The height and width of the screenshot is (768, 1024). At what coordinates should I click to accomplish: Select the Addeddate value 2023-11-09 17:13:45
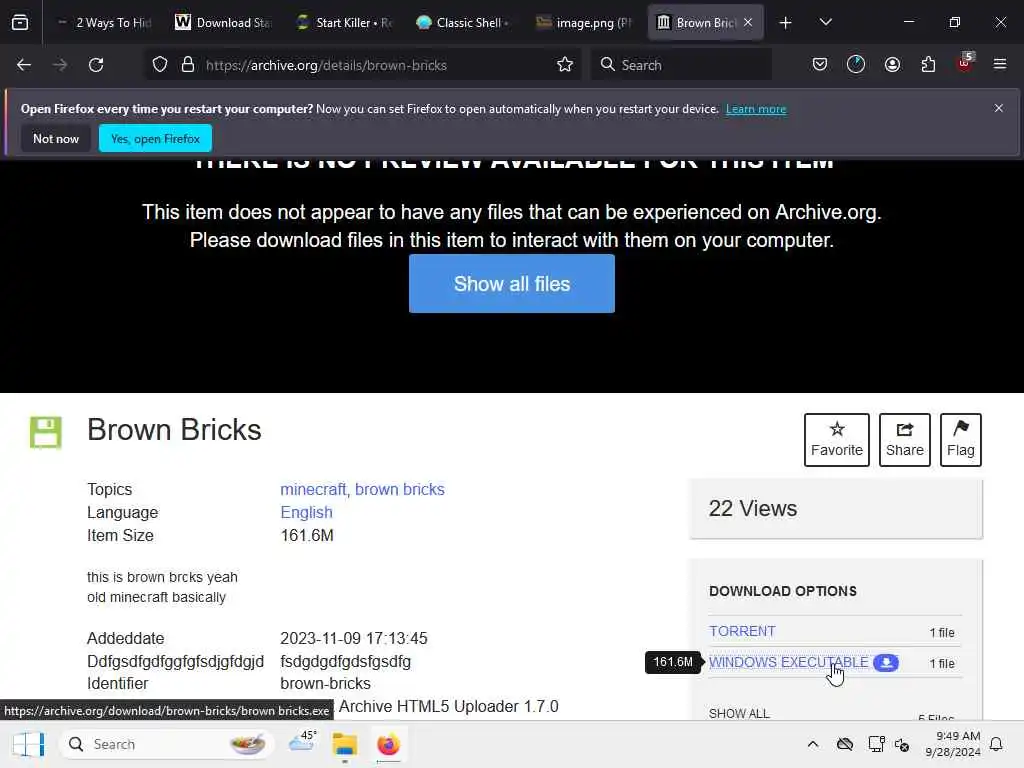353,638
